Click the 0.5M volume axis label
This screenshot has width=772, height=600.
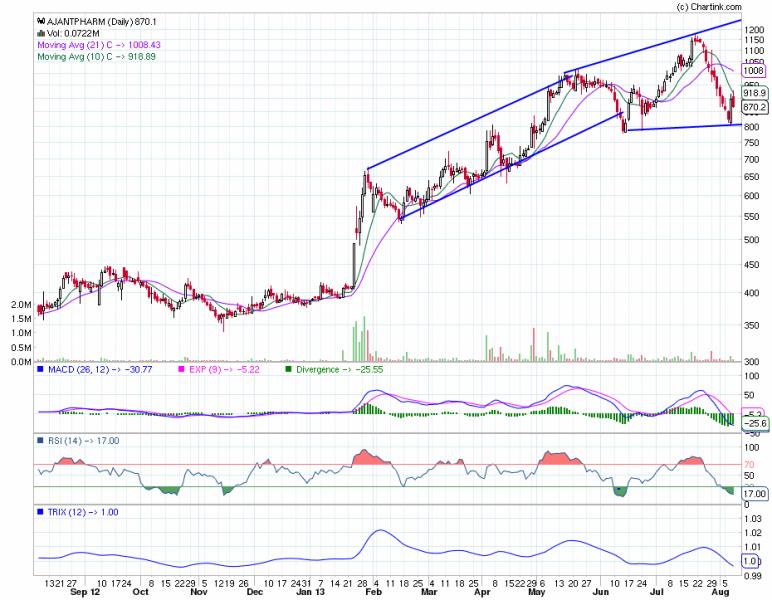click(x=21, y=347)
